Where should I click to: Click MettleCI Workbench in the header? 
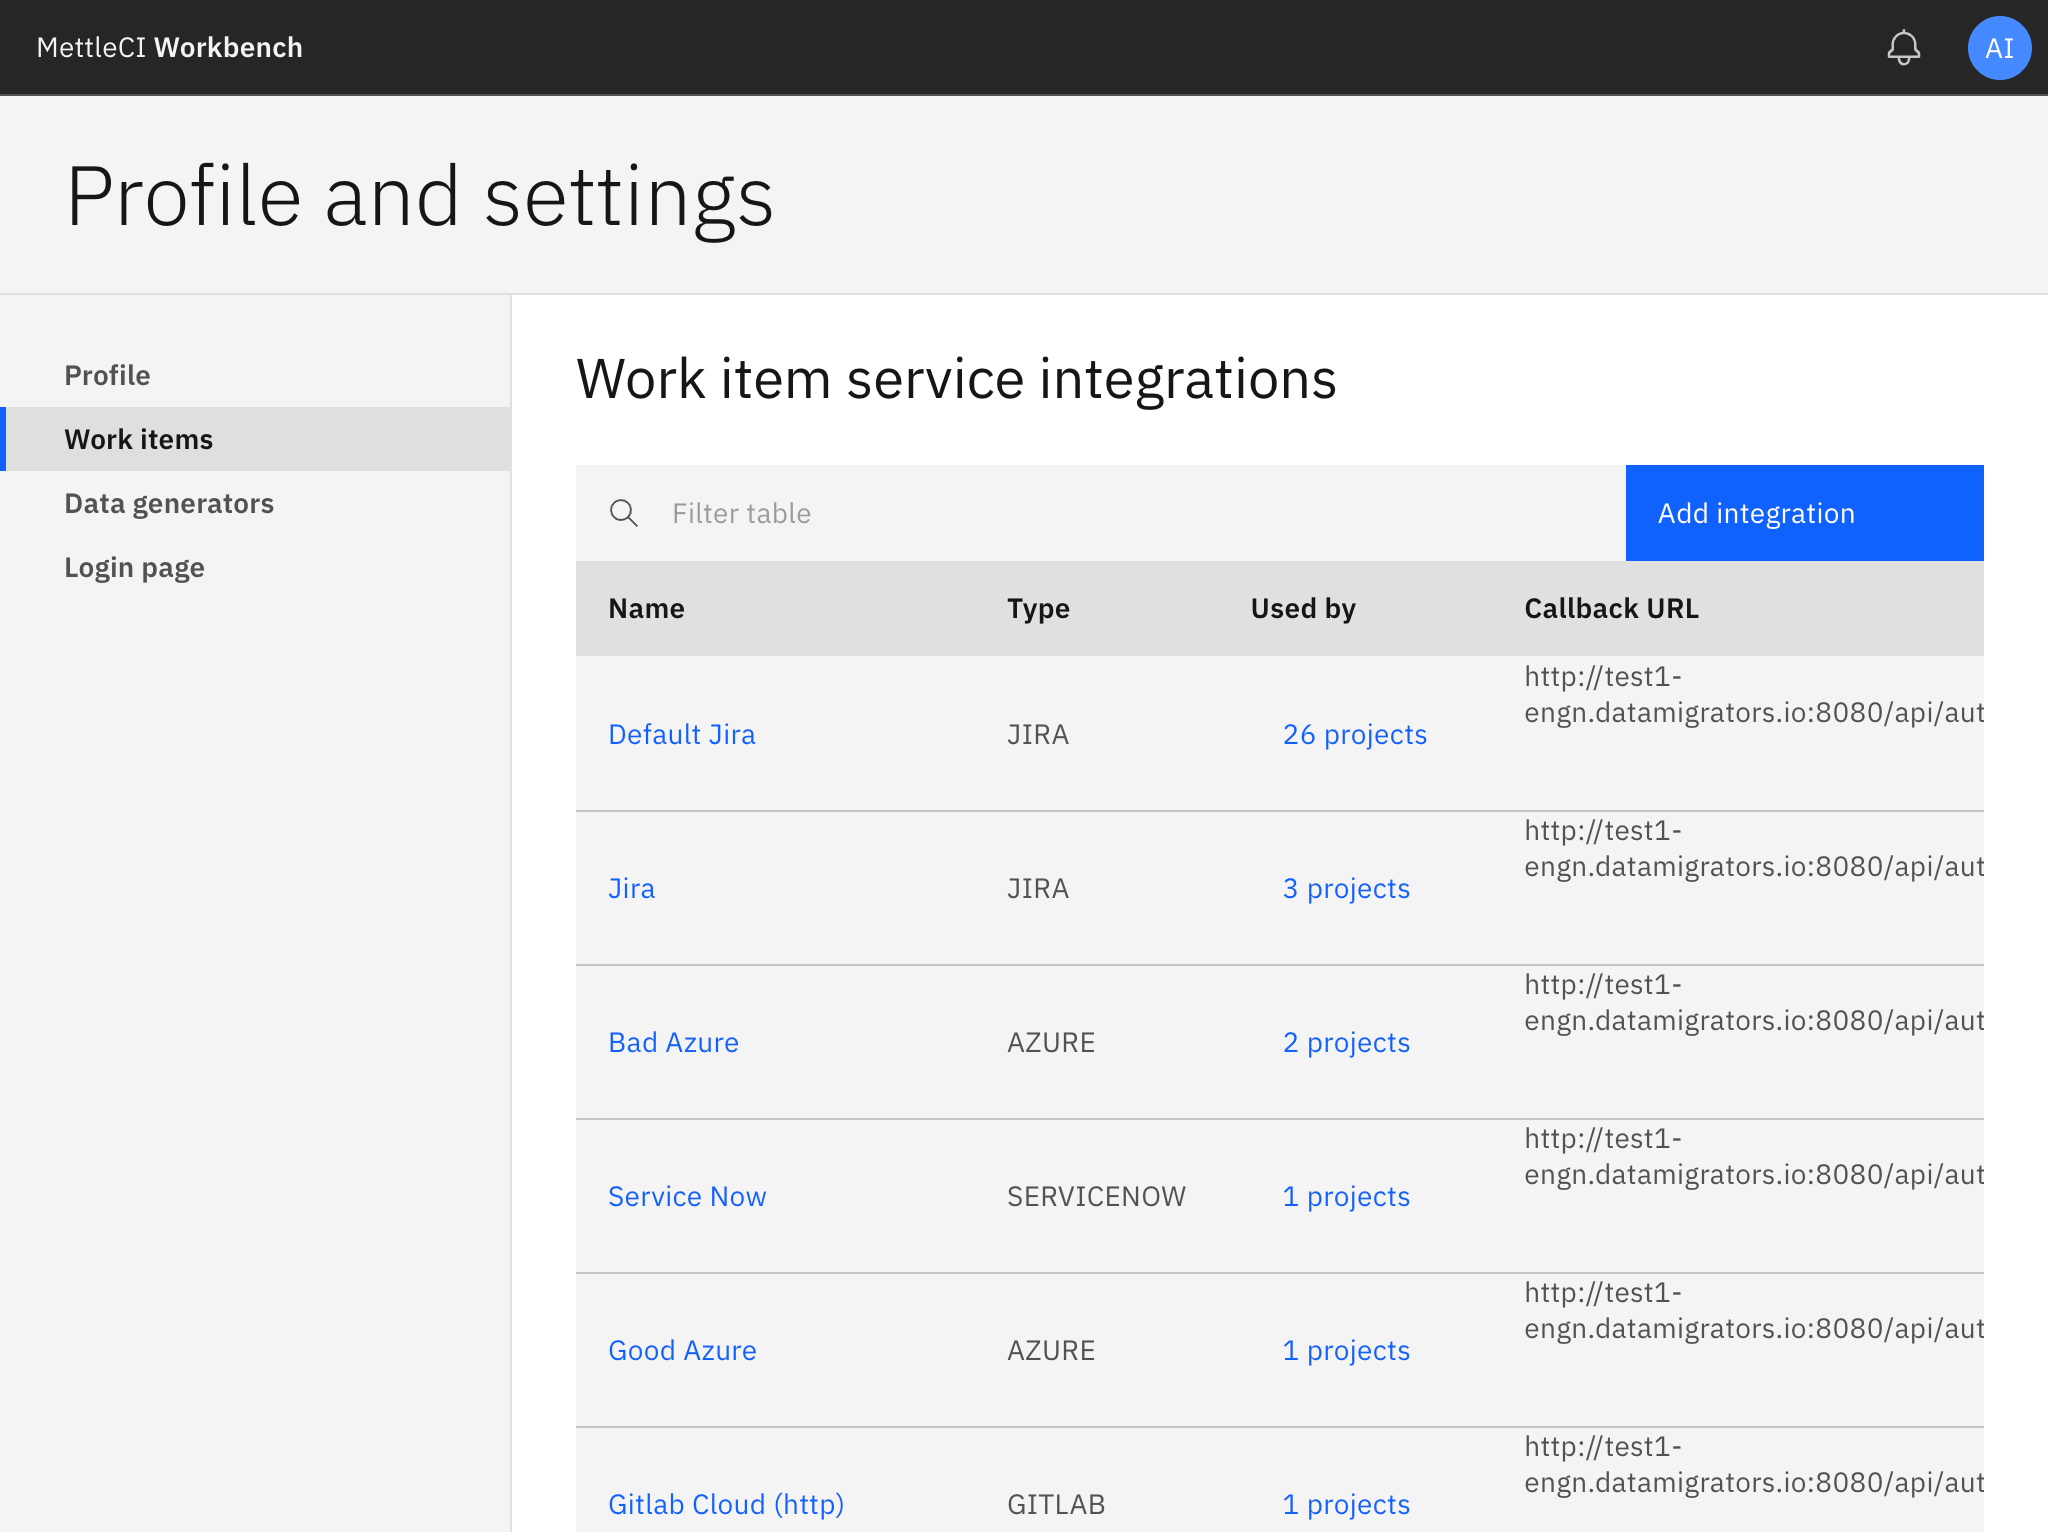pyautogui.click(x=169, y=47)
